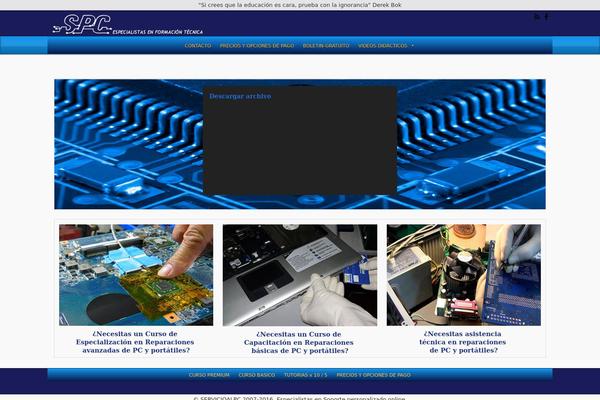Open footer PRECIOS Y OPCIONES DE PAGO

(373, 375)
